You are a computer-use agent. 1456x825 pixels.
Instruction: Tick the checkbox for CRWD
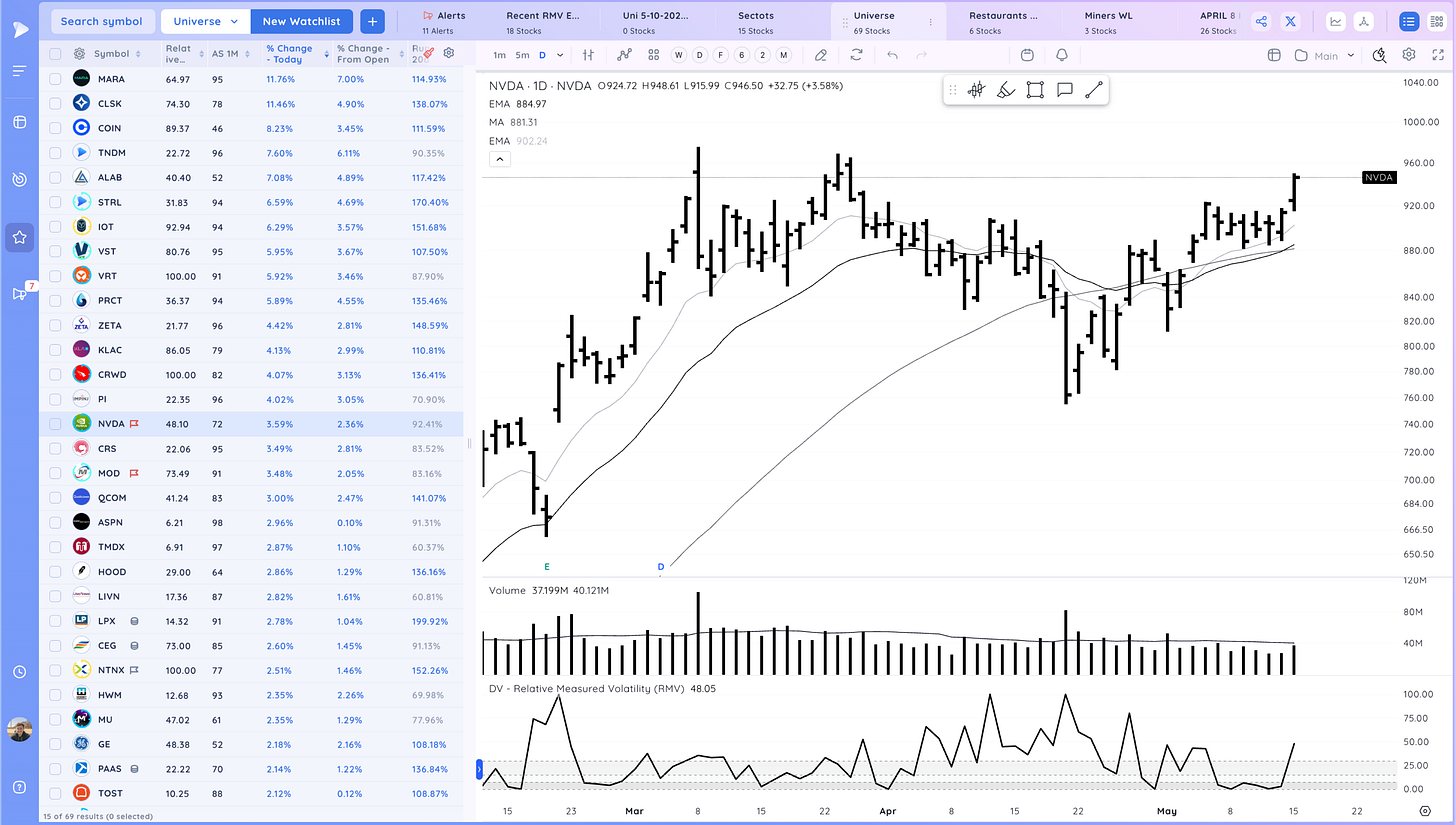click(55, 374)
